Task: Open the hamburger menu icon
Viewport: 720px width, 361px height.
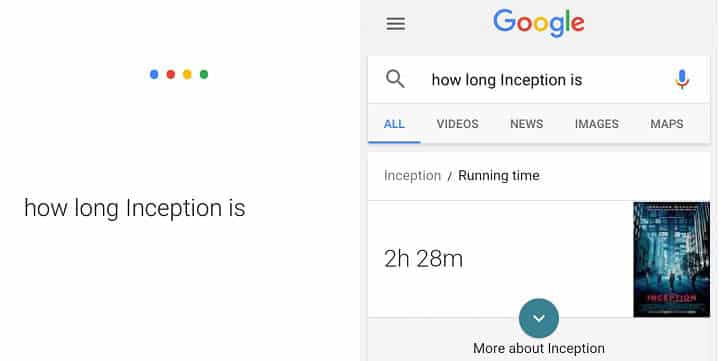Action: click(x=395, y=23)
